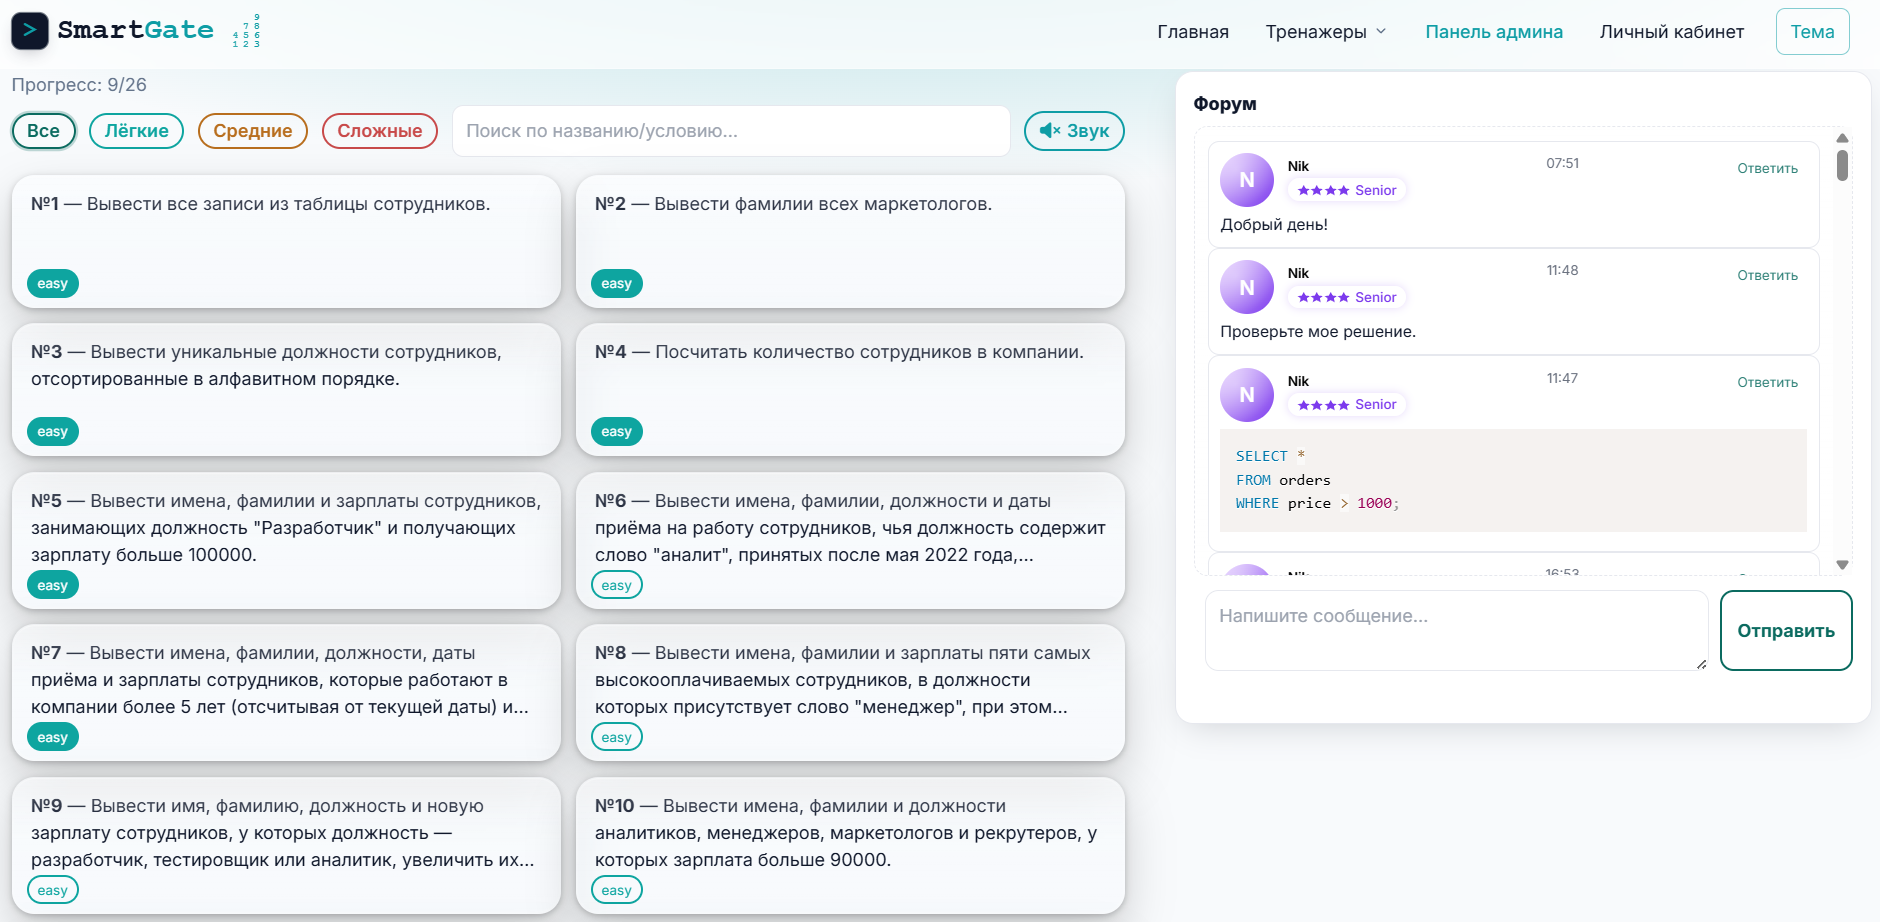Open the Тренажеры dropdown menu

coord(1325,31)
